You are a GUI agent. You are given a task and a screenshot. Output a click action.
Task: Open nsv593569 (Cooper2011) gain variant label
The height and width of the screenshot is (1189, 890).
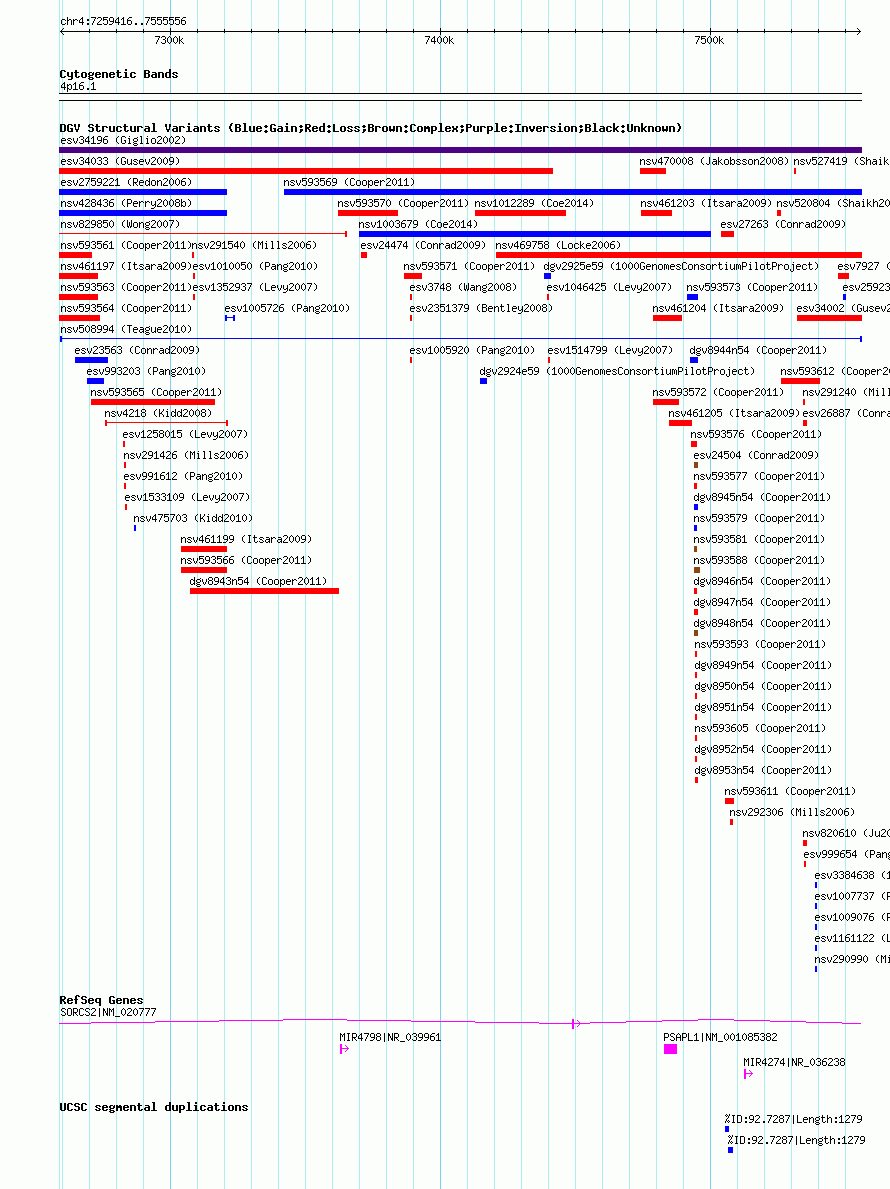click(x=349, y=183)
